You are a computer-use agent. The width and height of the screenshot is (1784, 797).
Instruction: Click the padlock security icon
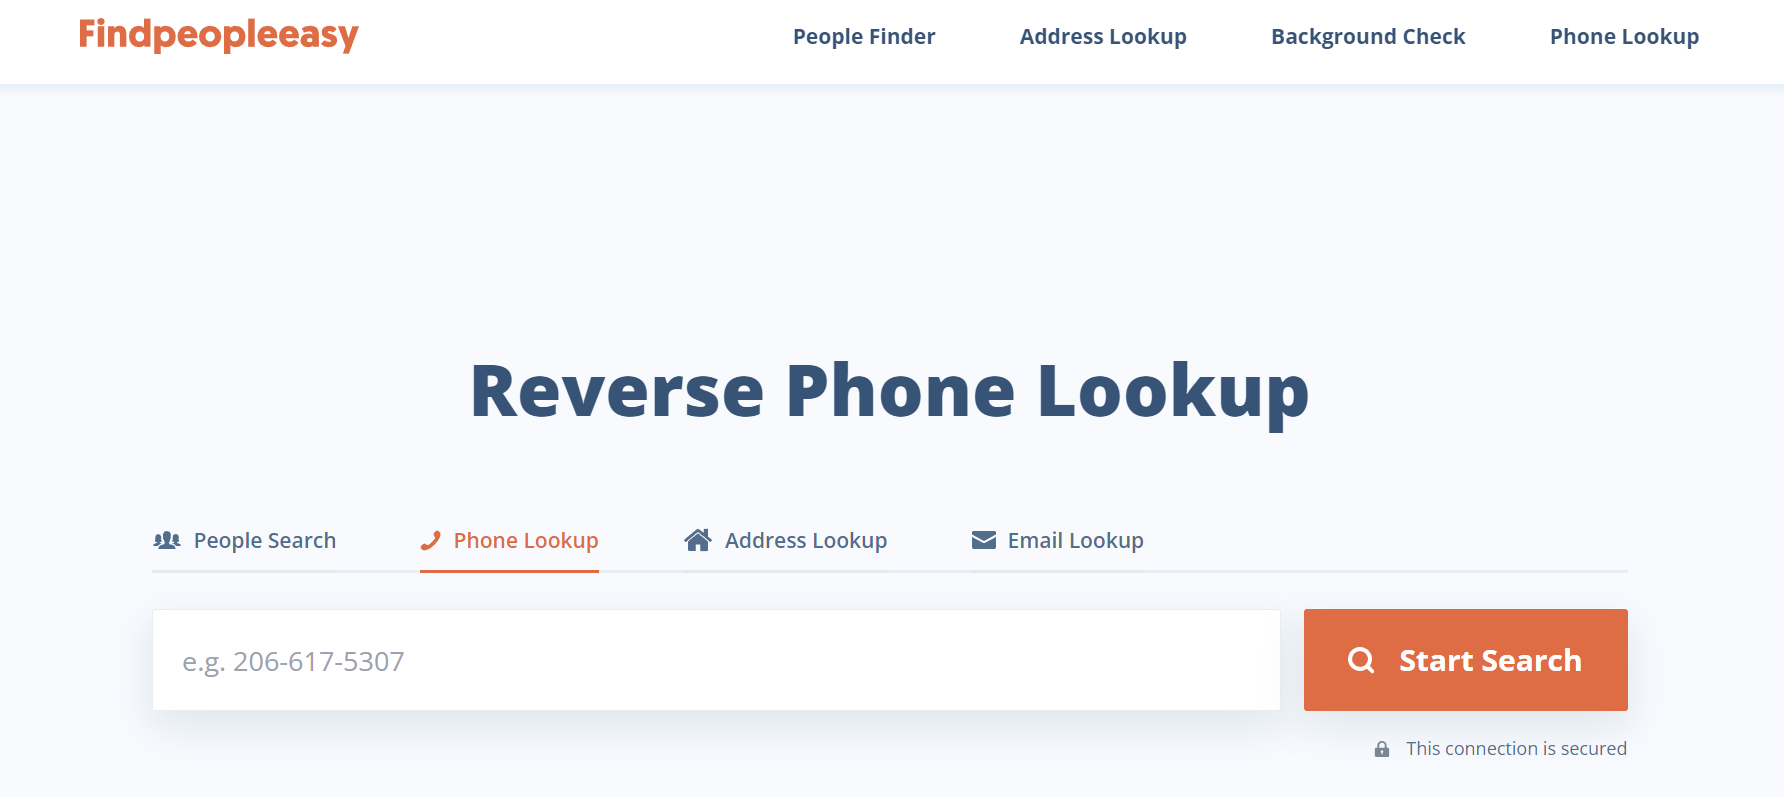1382,749
